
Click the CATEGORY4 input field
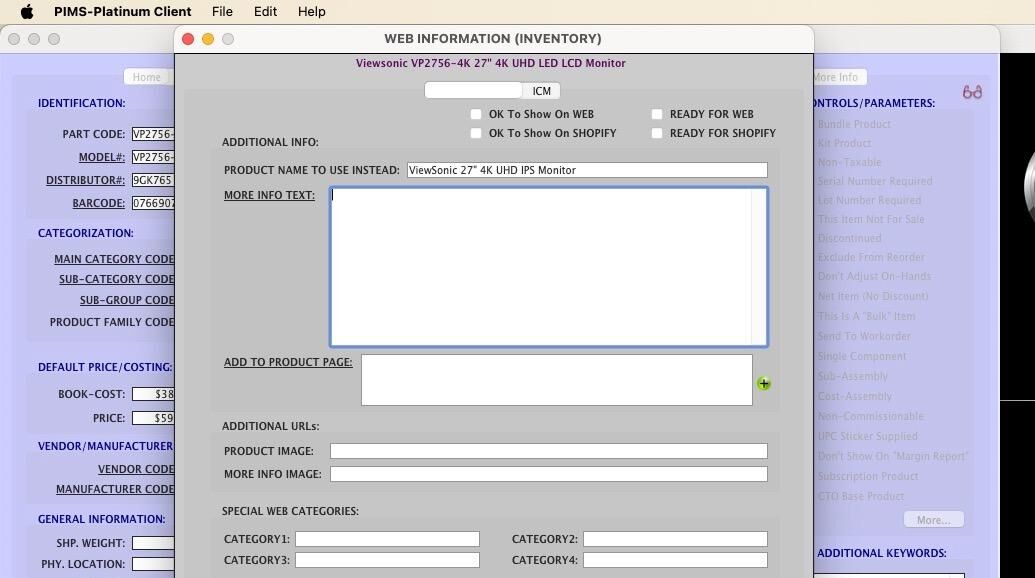tap(675, 560)
